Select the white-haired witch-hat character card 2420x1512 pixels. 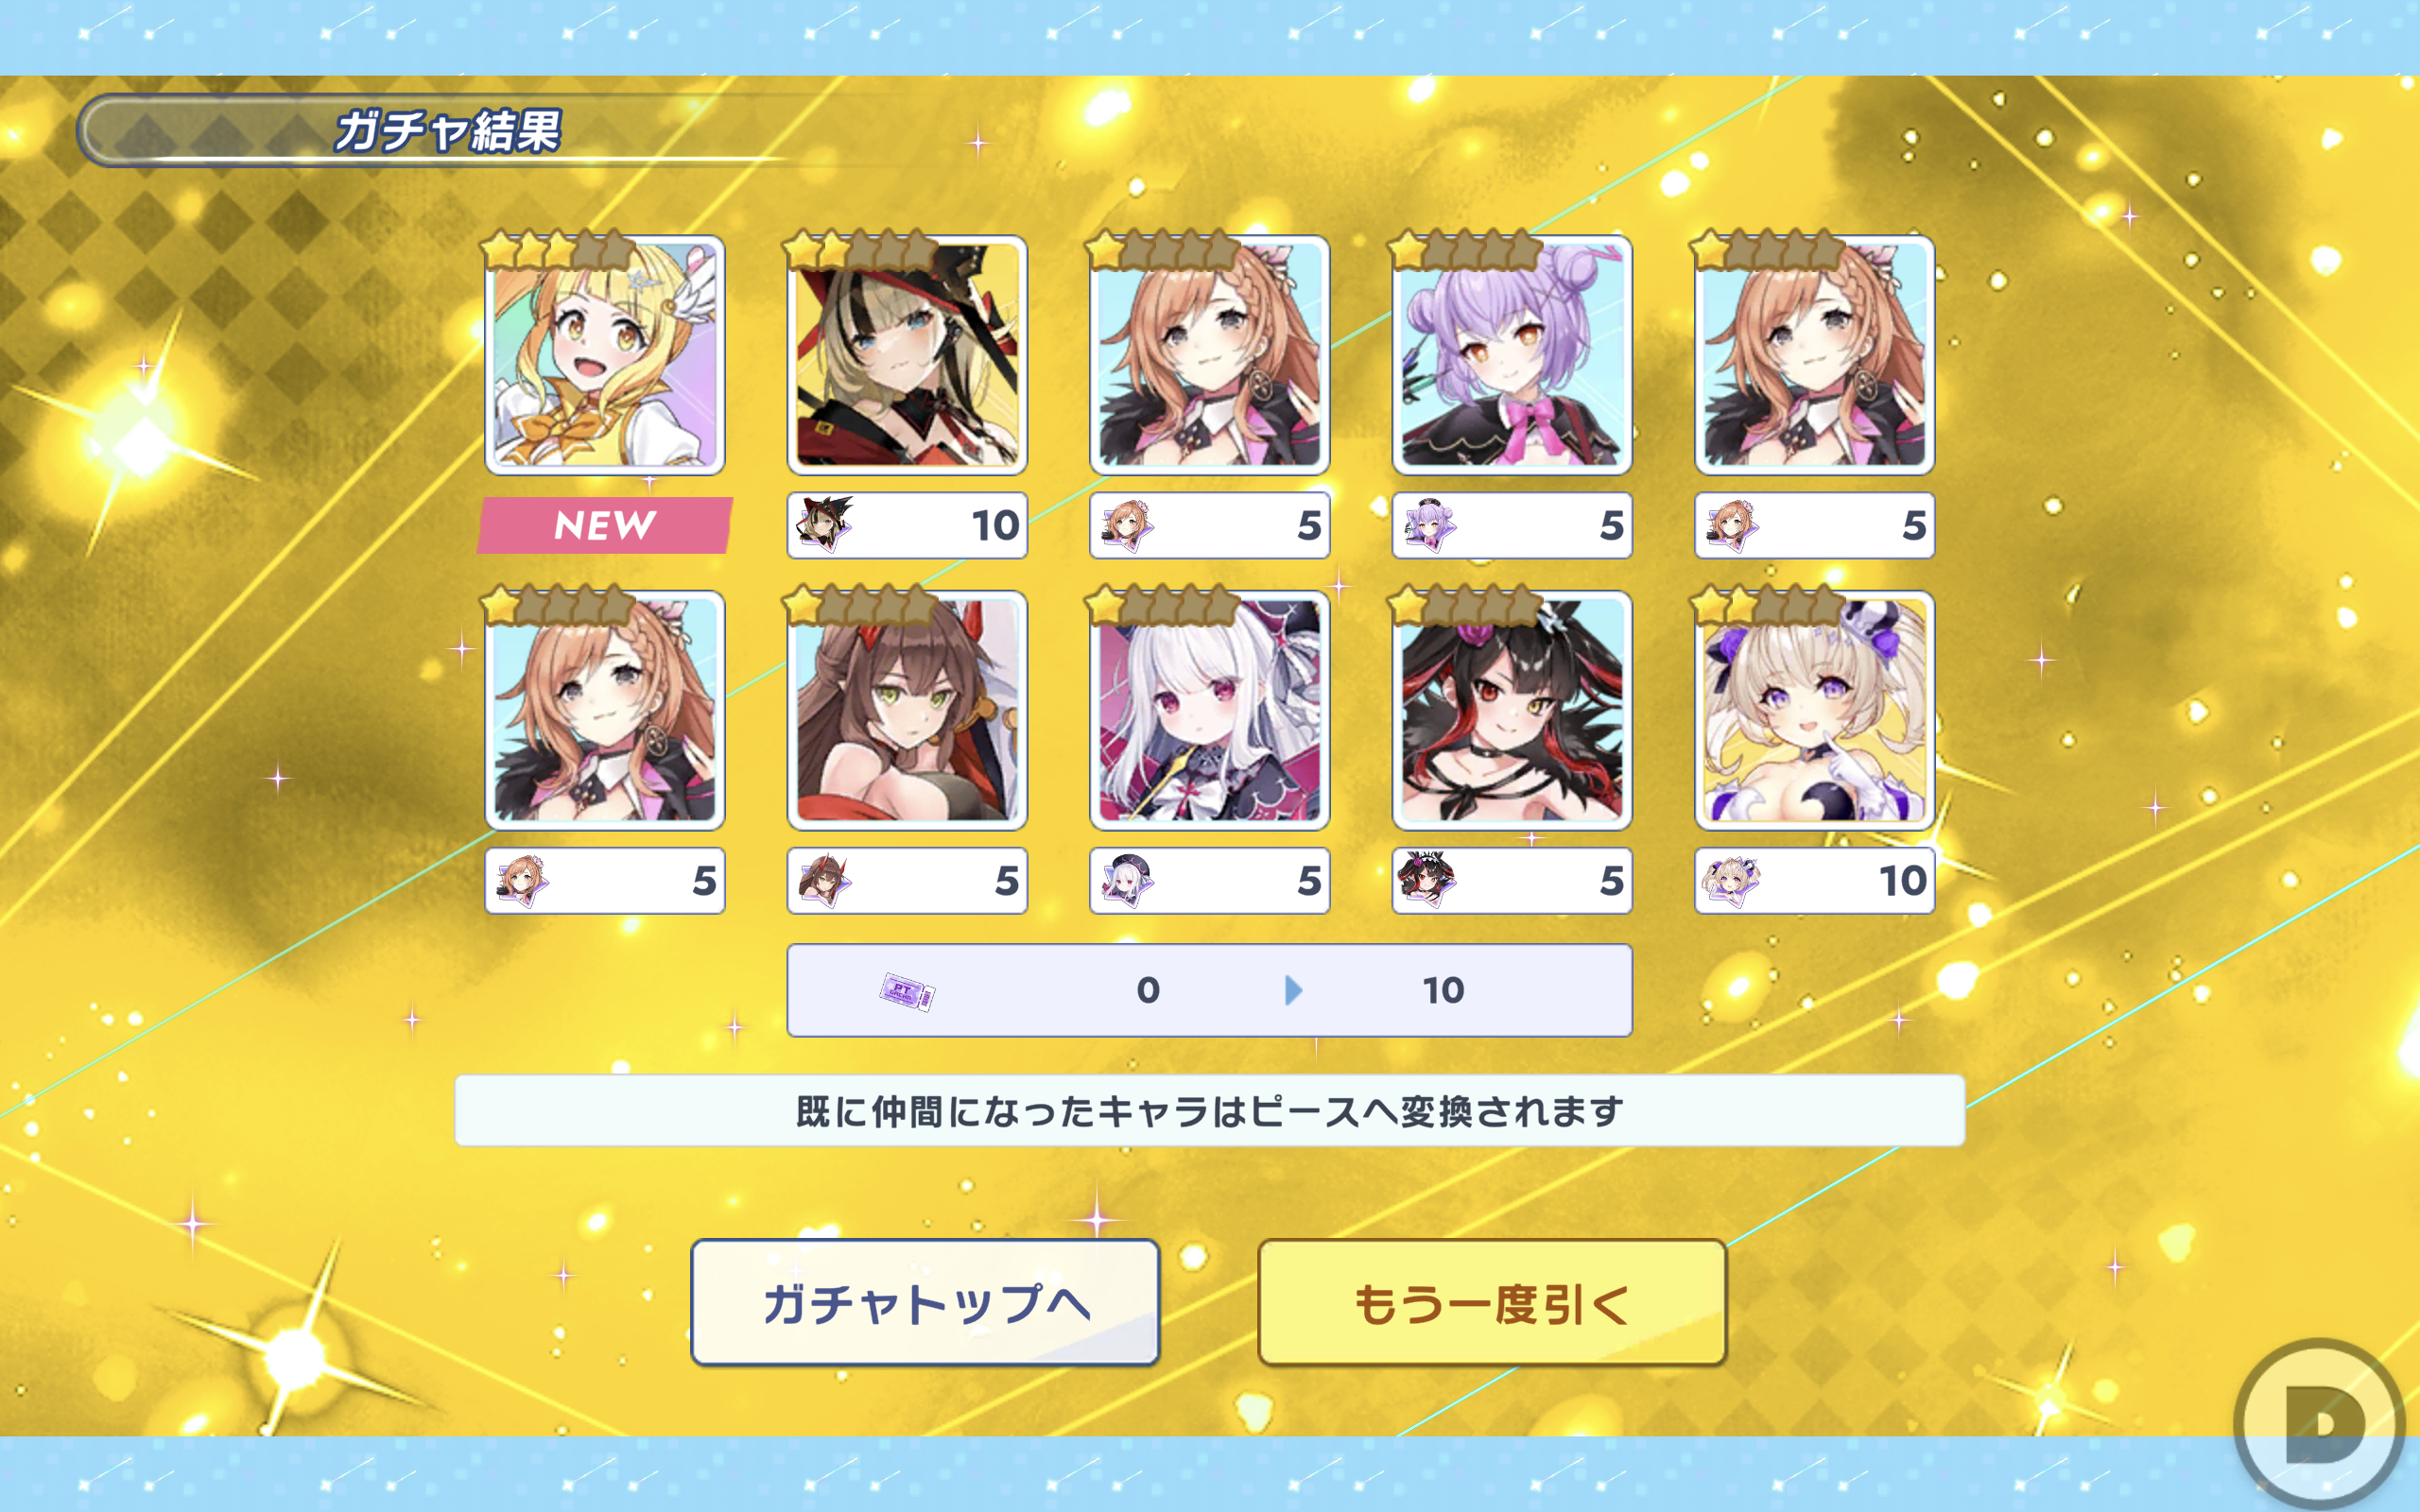point(1210,710)
